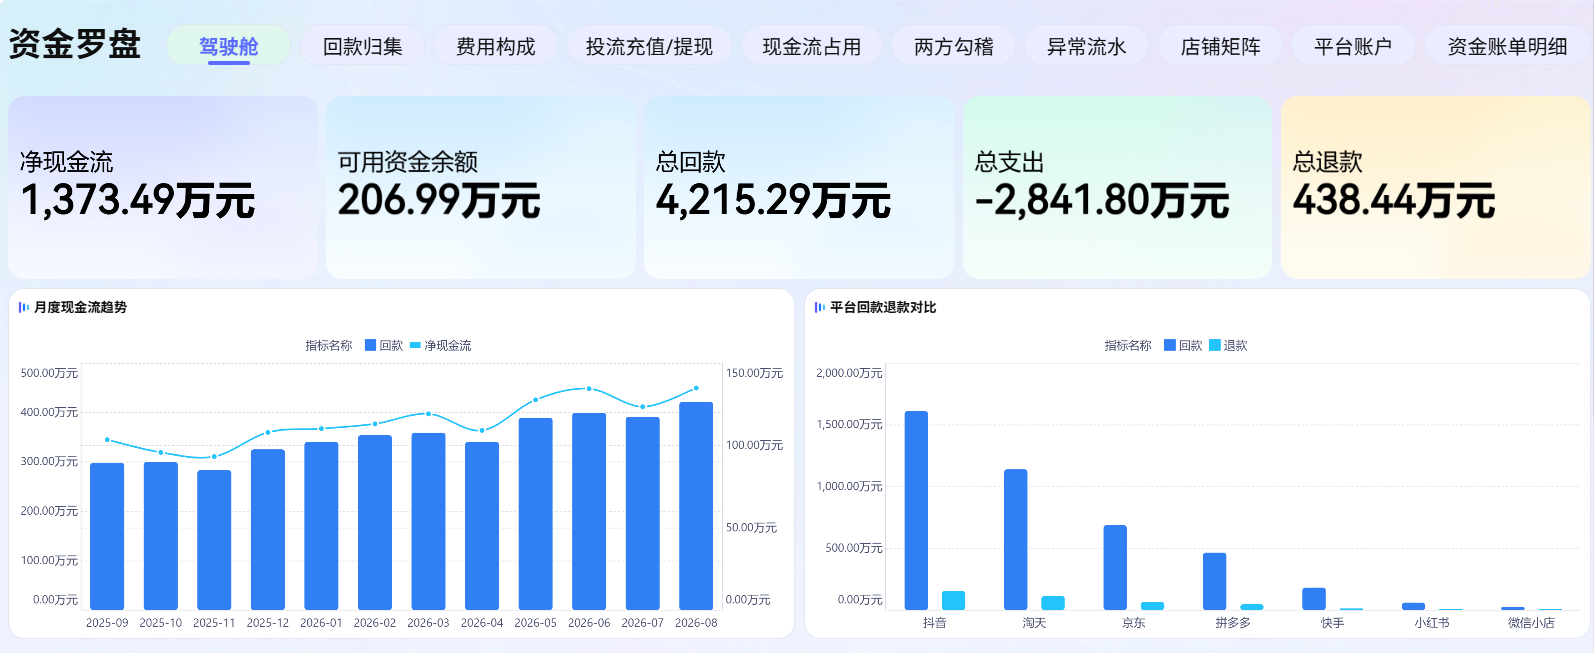Click the 小红书 回款 bar
The image size is (1594, 653).
point(1413,606)
